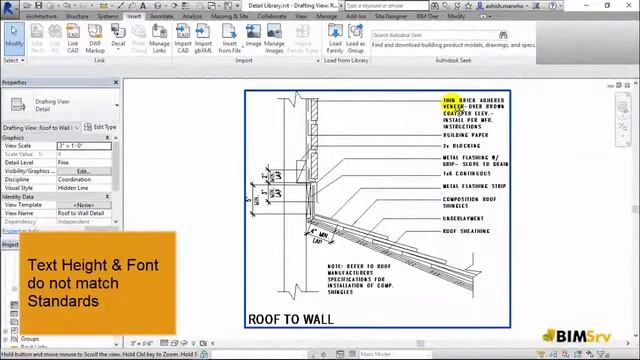Click the View Template <None> button
Screen dimensions: 640x360
pyautogui.click(x=84, y=205)
